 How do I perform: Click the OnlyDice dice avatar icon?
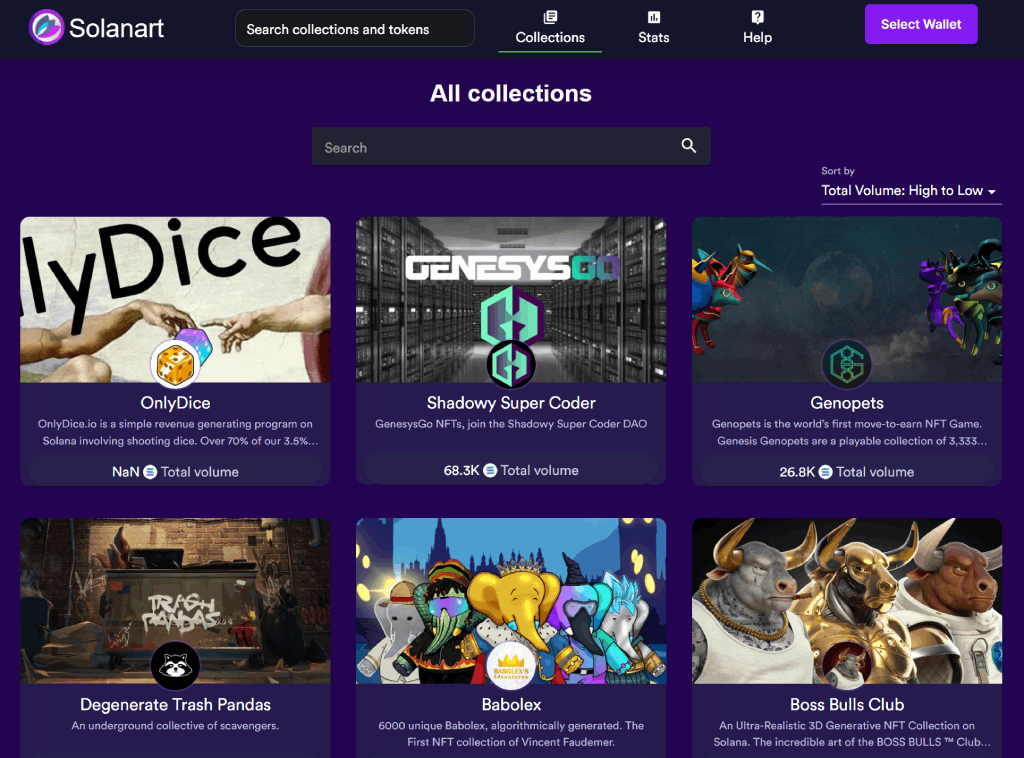pos(175,364)
